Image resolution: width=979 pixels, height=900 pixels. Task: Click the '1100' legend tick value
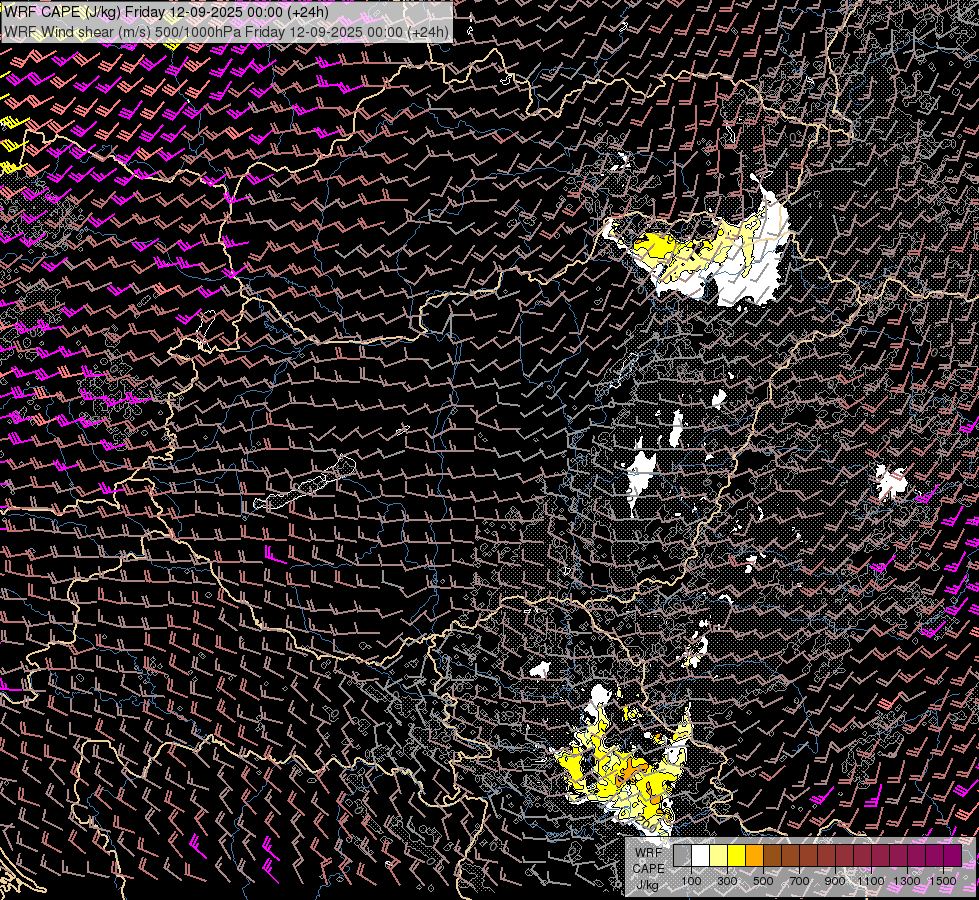870,881
